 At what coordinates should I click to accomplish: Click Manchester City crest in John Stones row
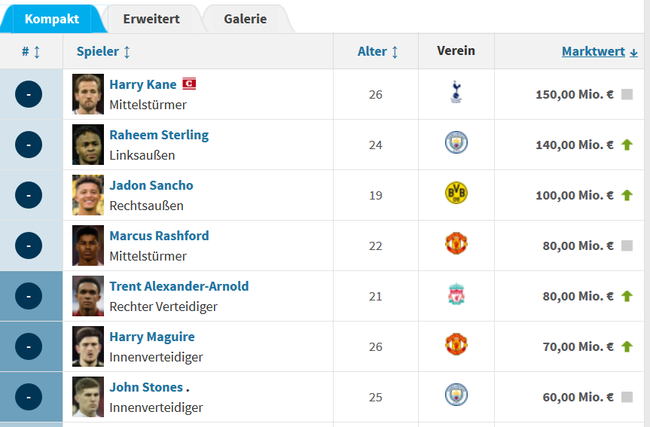(x=456, y=395)
